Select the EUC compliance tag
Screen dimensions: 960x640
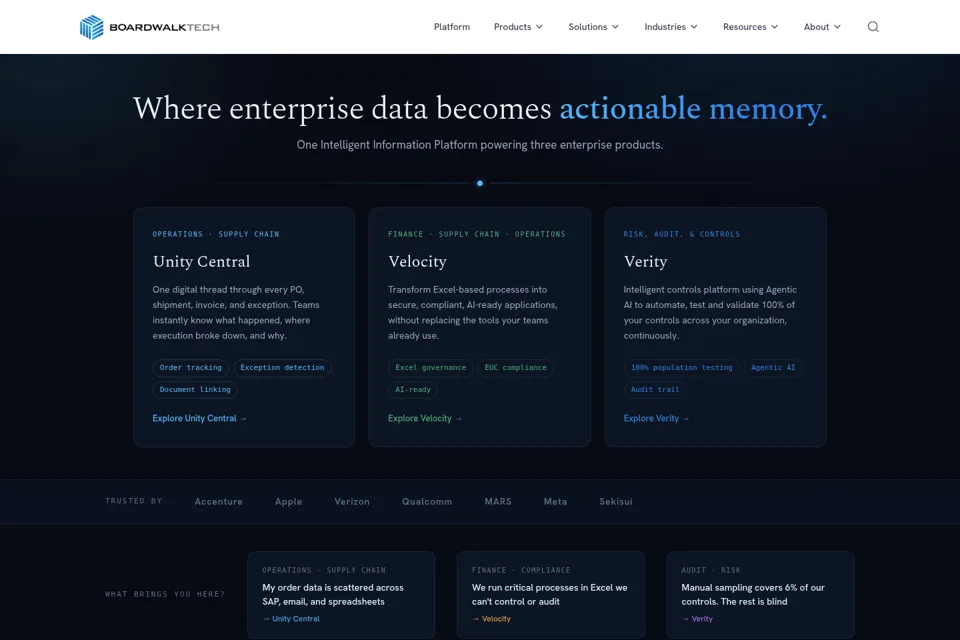click(x=516, y=367)
